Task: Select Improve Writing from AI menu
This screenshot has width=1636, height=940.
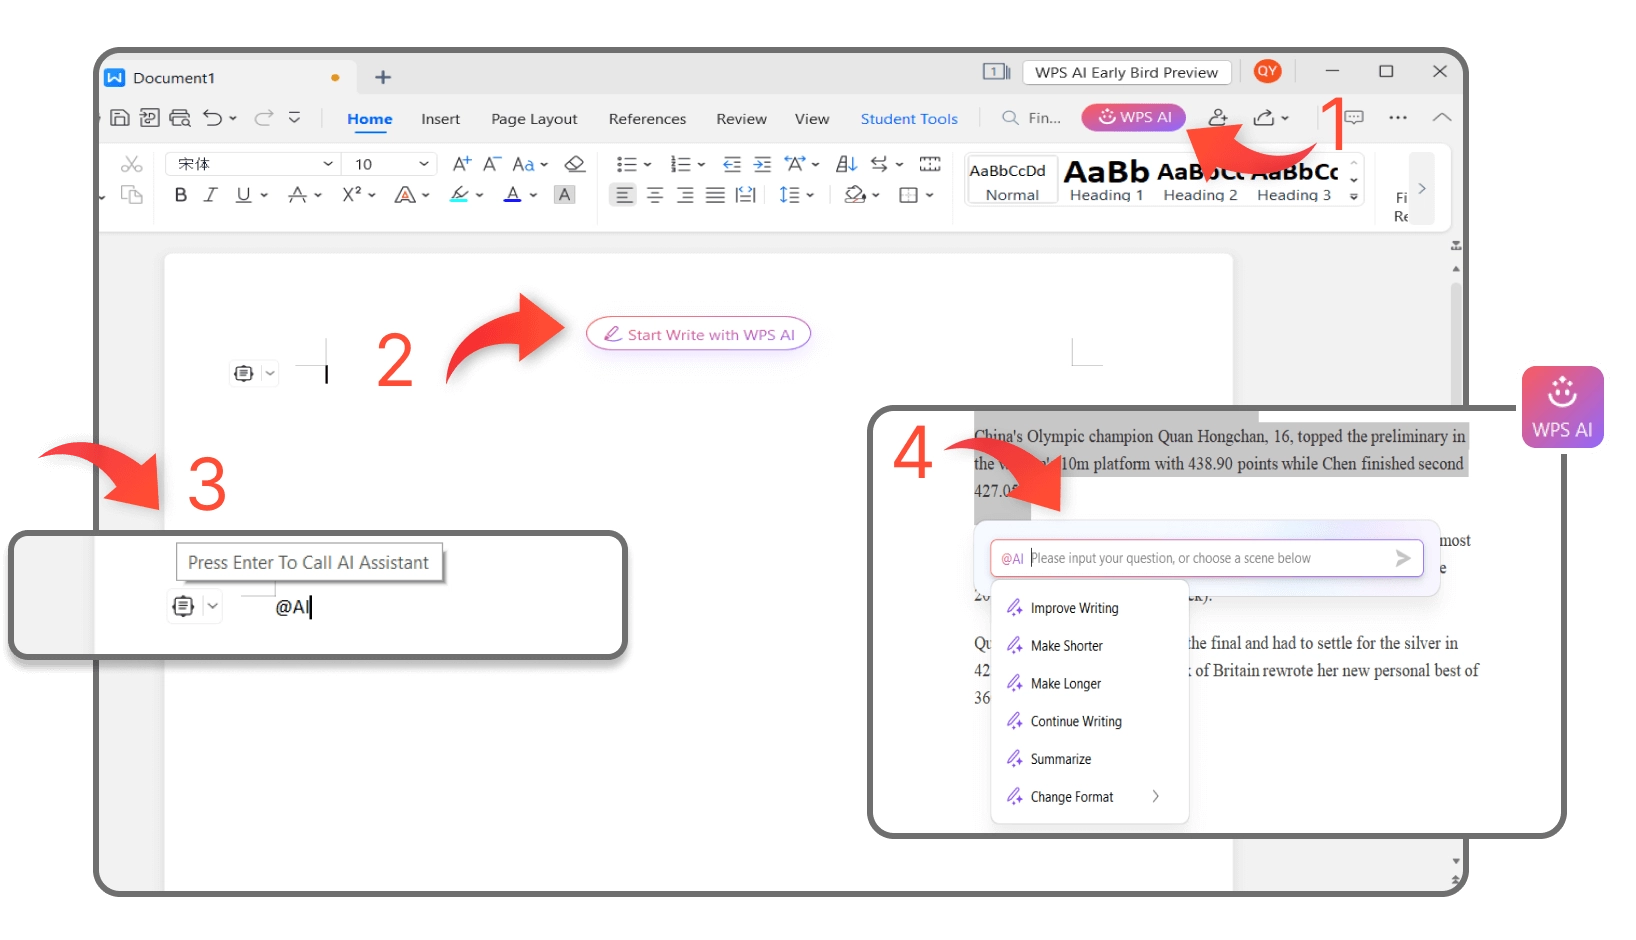Action: (1074, 608)
